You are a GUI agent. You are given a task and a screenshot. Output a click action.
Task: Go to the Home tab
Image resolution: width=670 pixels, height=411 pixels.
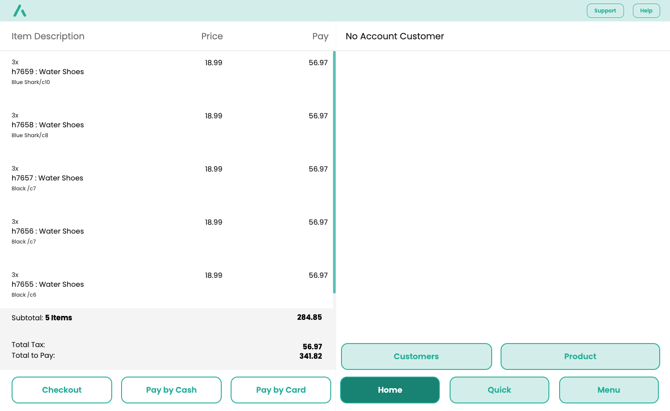click(390, 390)
